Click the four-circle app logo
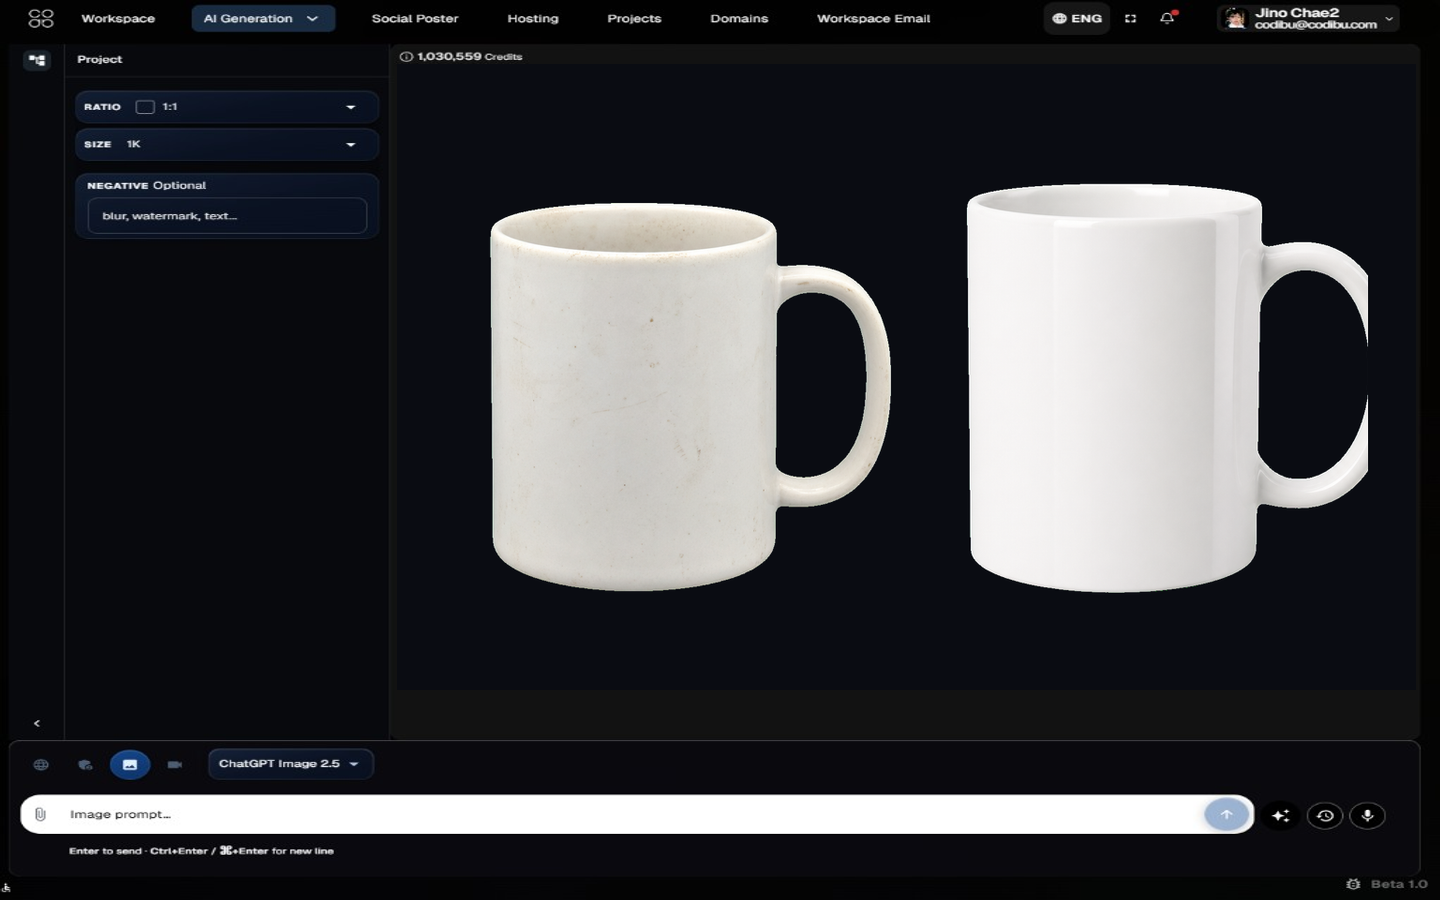This screenshot has height=900, width=1440. click(x=41, y=18)
